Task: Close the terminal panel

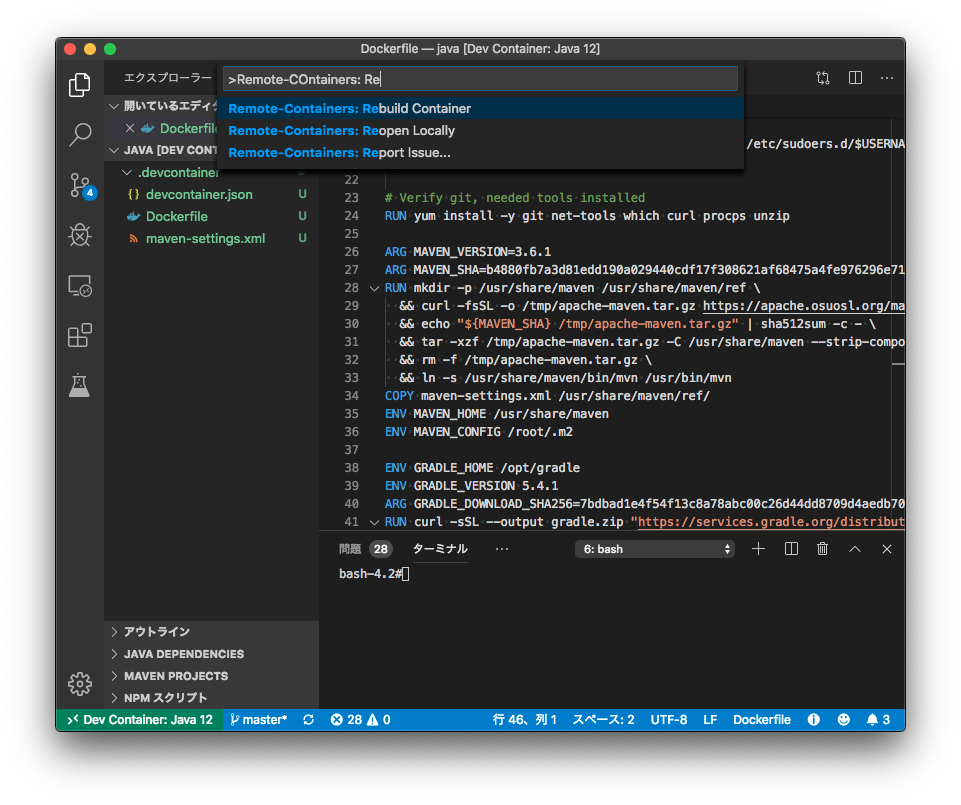Action: tap(887, 549)
